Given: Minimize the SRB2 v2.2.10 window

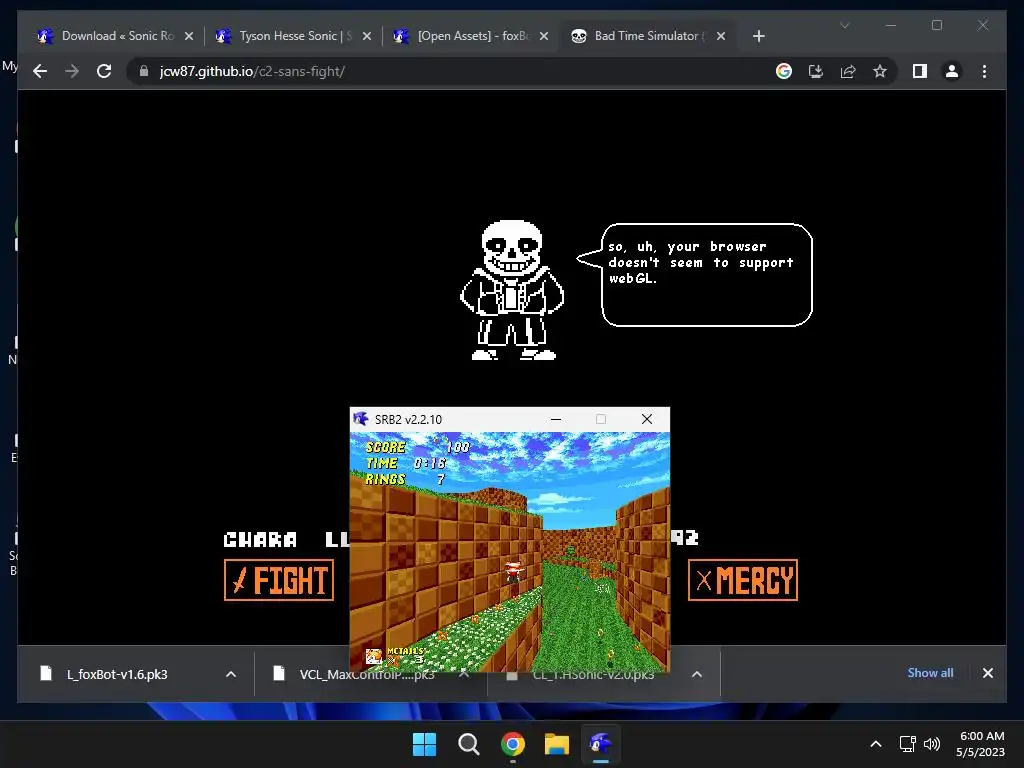Looking at the screenshot, I should pos(556,419).
